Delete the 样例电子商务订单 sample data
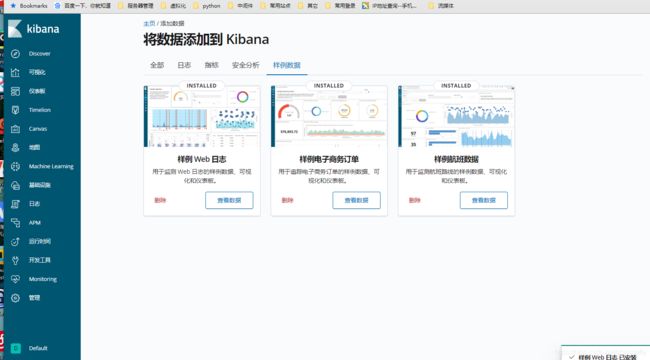The width and height of the screenshot is (650, 360). [287, 200]
